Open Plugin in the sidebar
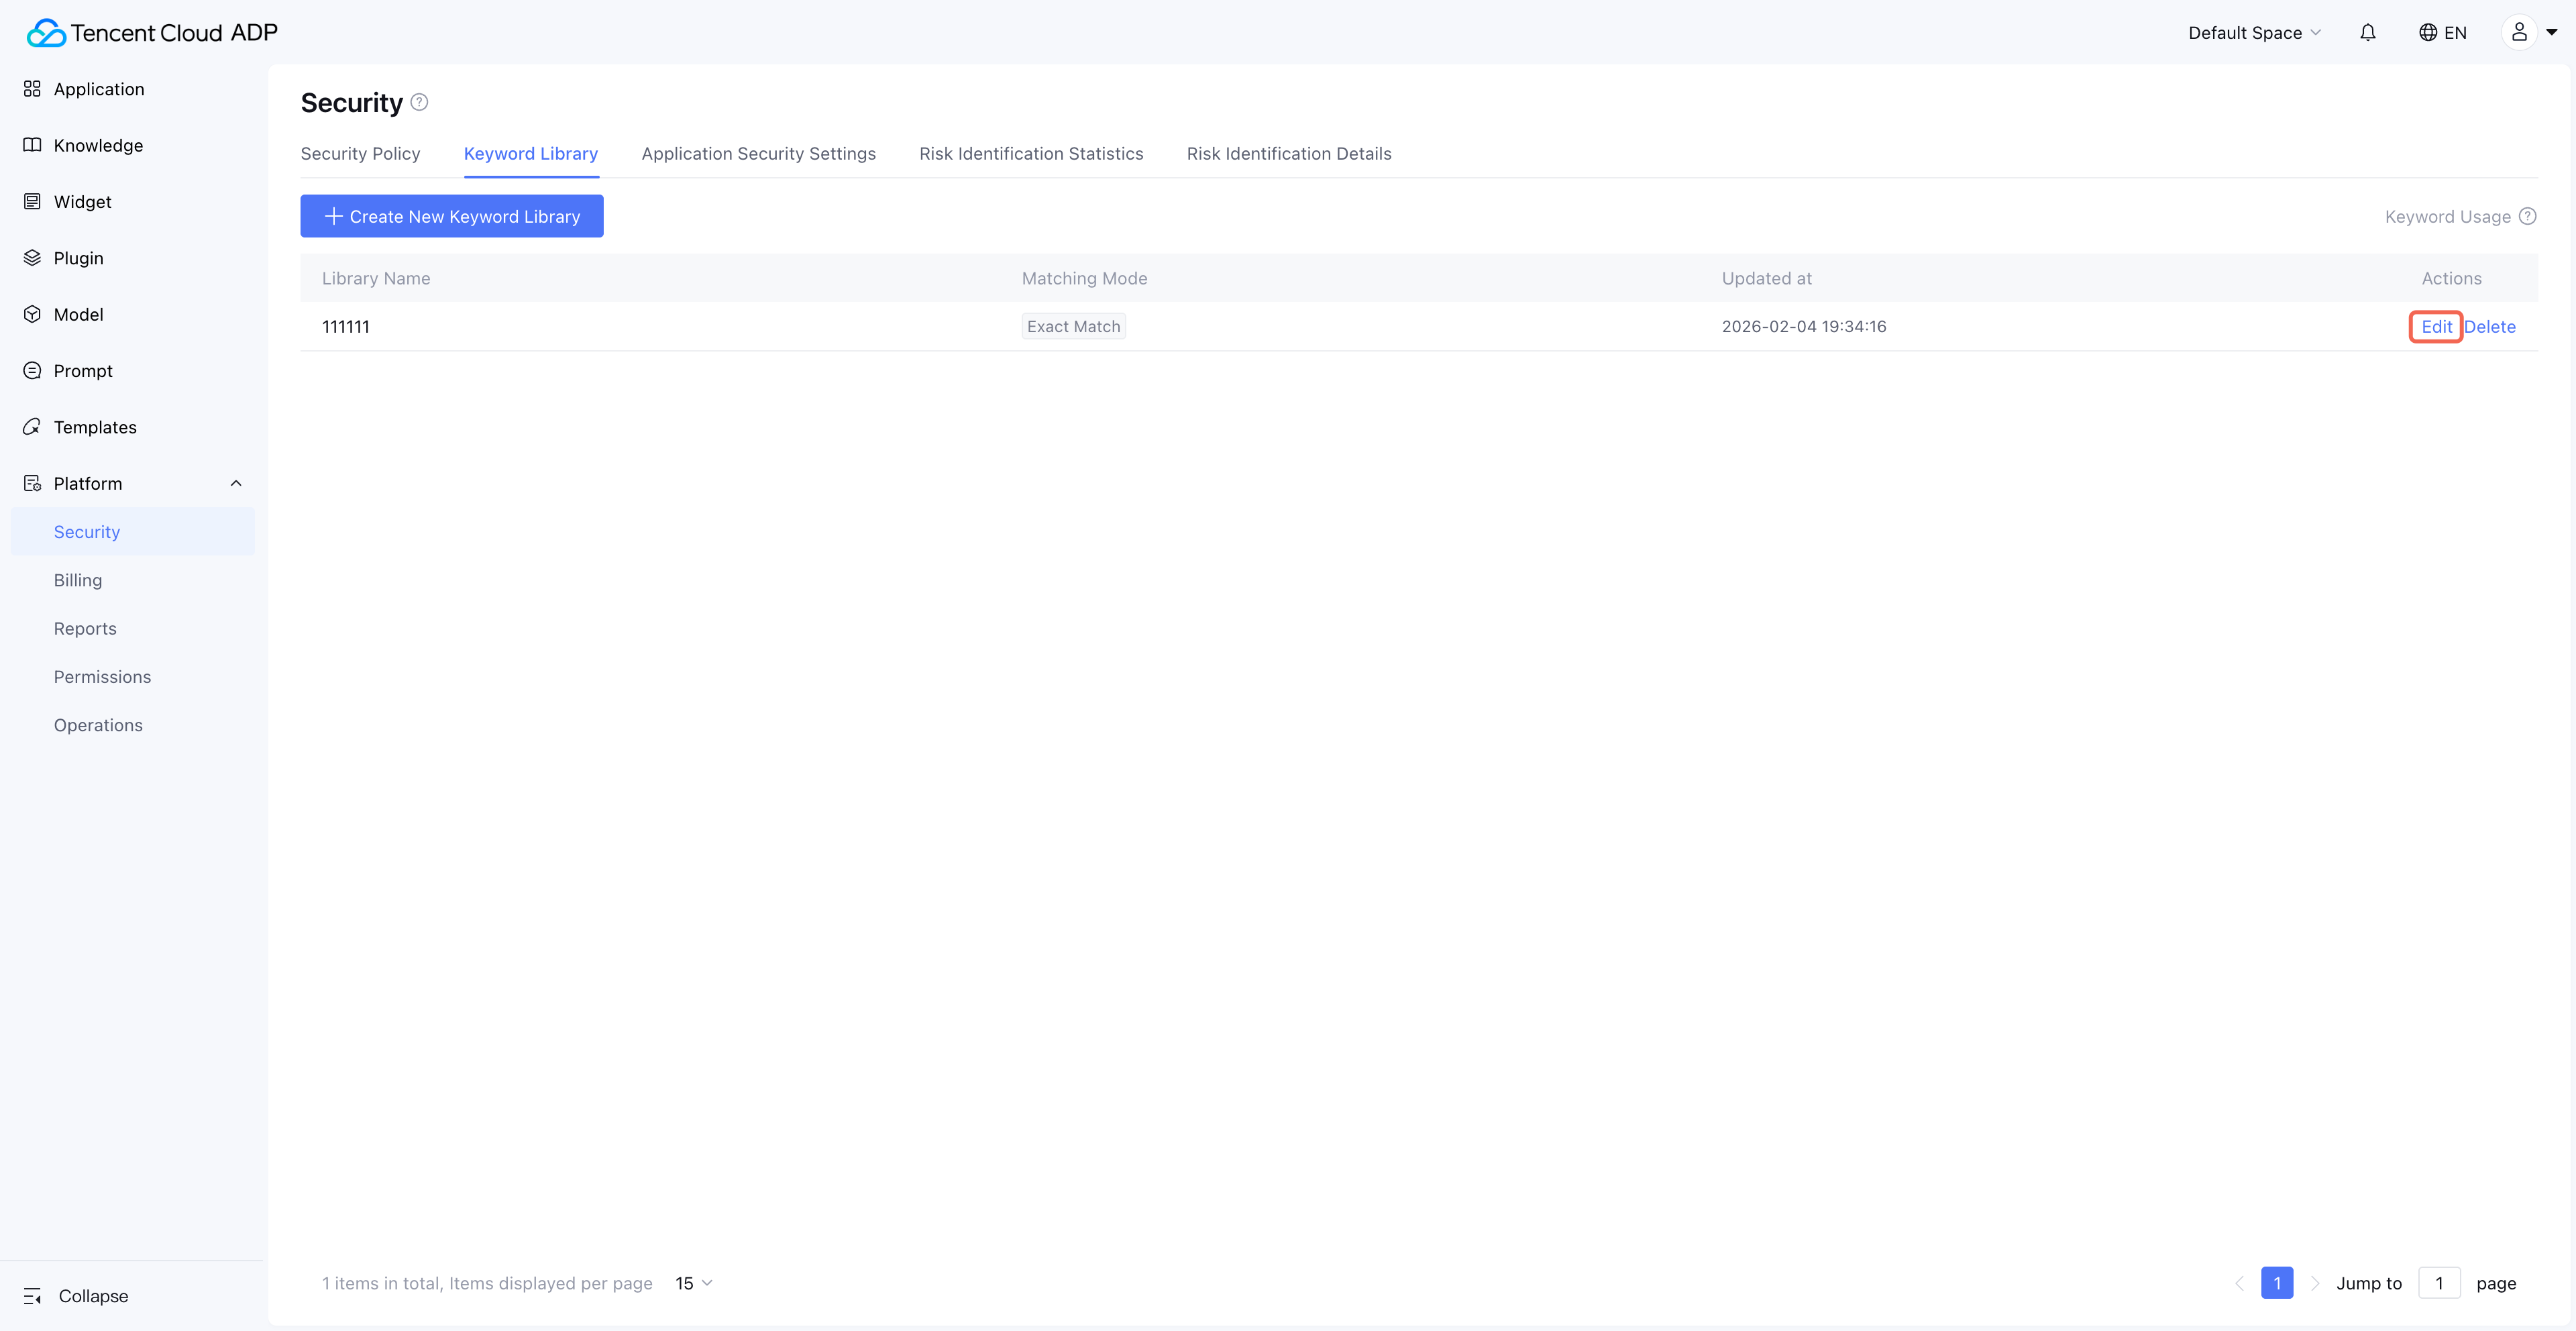2576x1331 pixels. (x=78, y=258)
